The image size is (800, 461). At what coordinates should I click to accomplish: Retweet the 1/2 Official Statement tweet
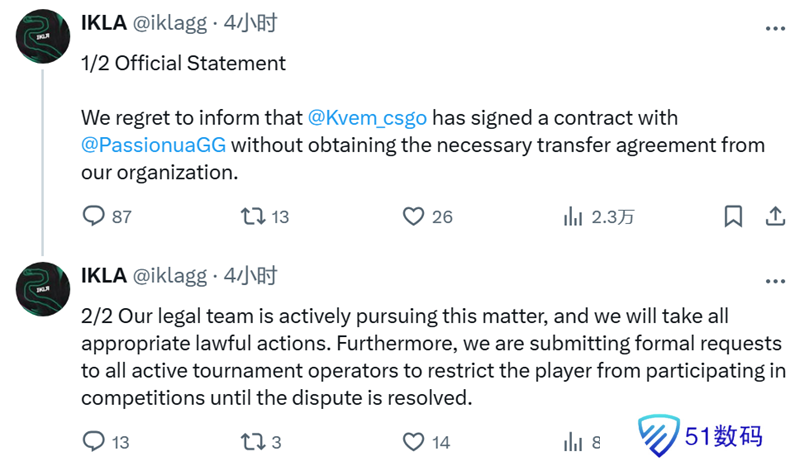(252, 216)
